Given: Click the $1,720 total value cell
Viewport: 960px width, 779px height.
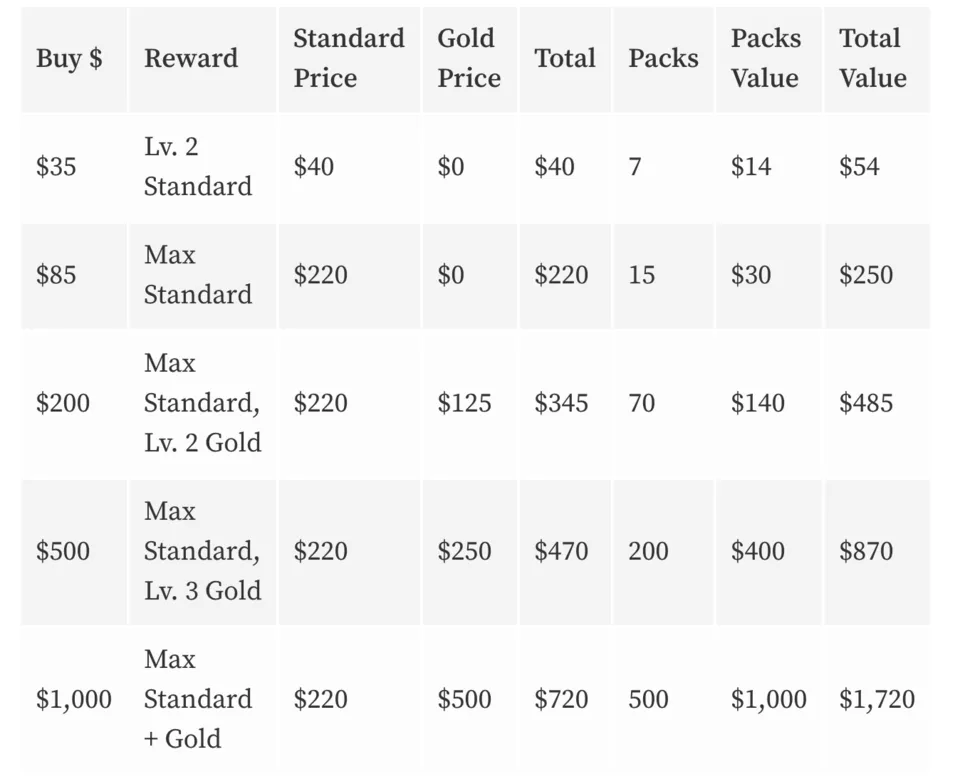Looking at the screenshot, I should [x=876, y=699].
